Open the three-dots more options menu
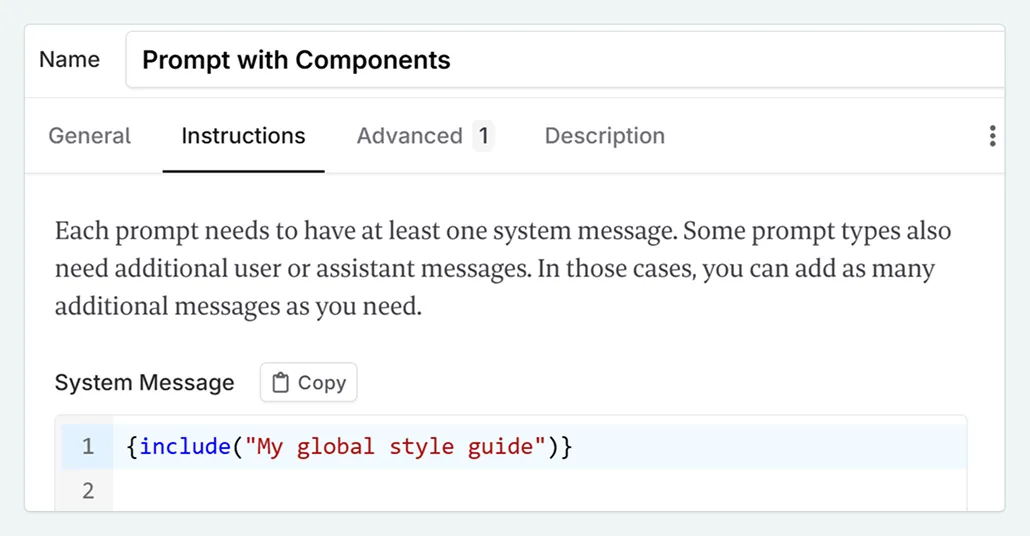The height and width of the screenshot is (536, 1030). (991, 136)
